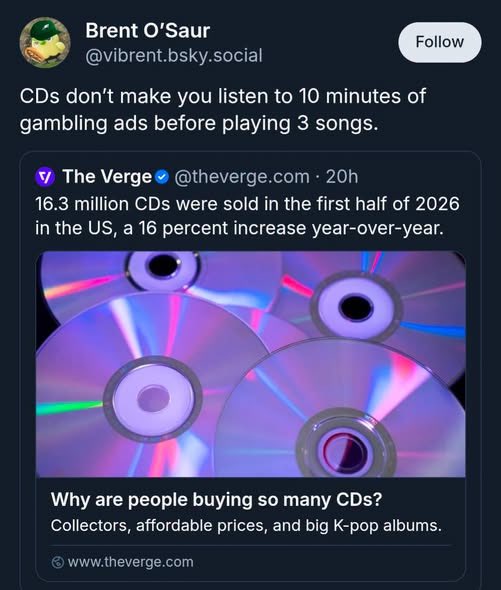Image resolution: width=501 pixels, height=590 pixels.
Task: Click the globe icon beside www.theverge.com
Action: [57, 563]
